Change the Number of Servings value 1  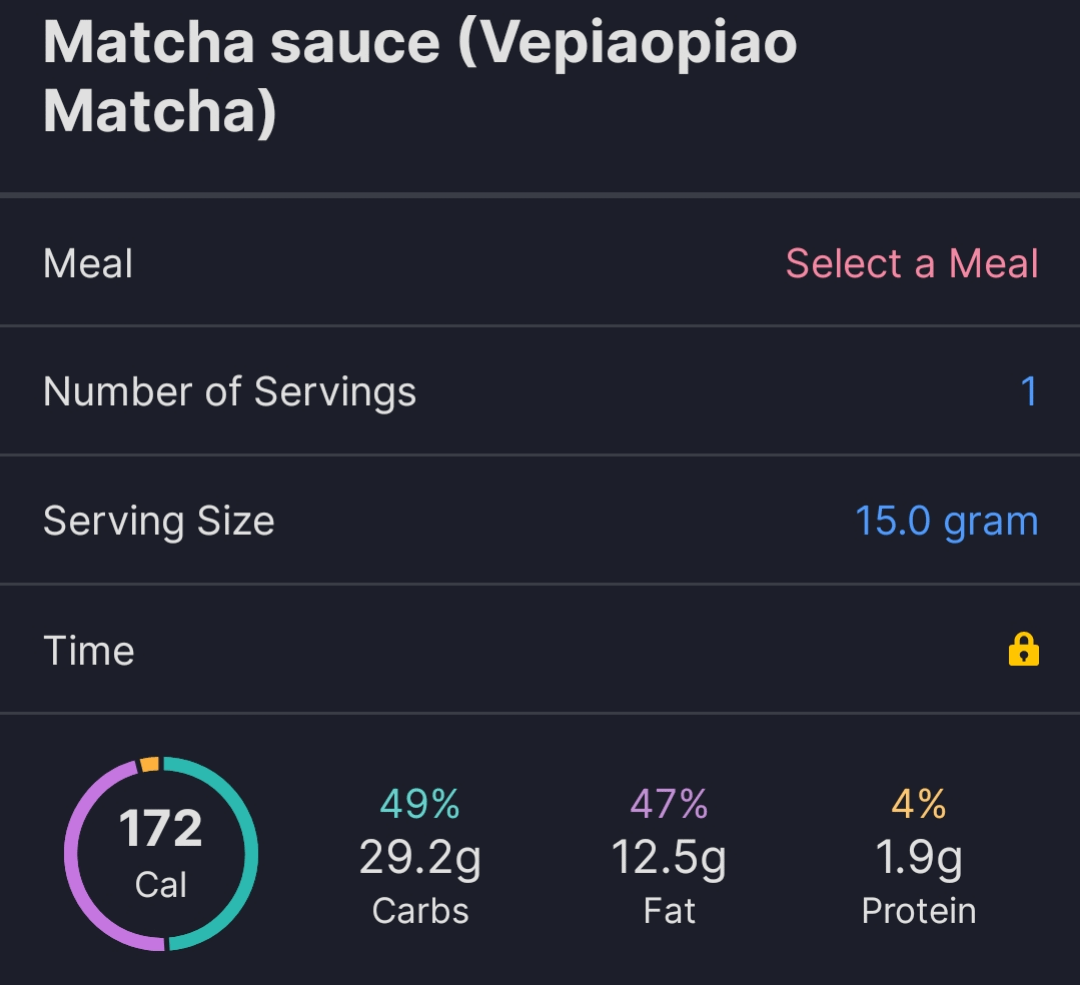point(1028,391)
